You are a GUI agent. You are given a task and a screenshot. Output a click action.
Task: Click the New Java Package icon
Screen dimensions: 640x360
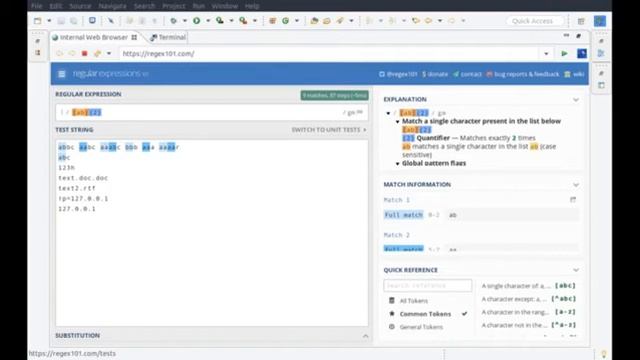click(273, 21)
